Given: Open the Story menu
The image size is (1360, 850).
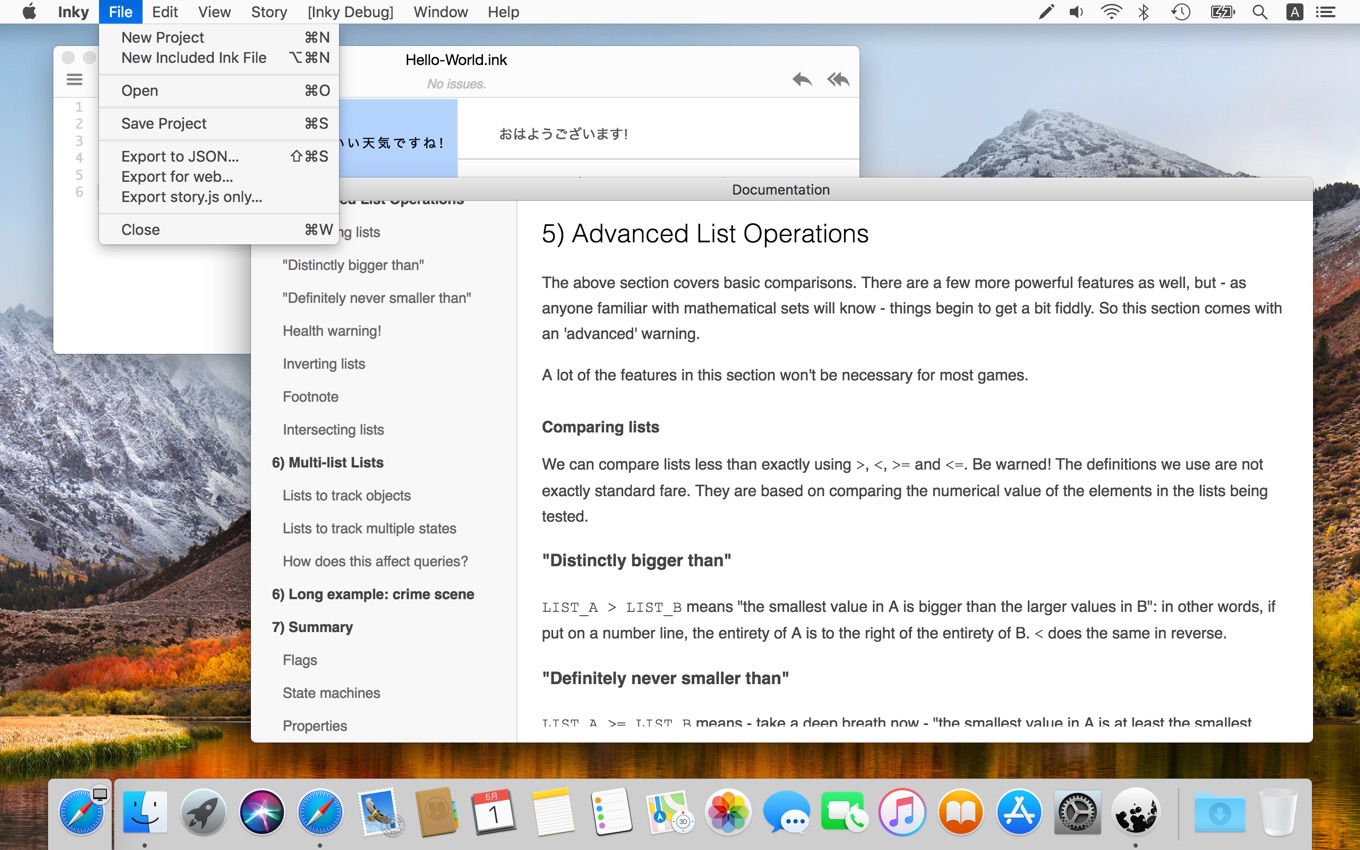Looking at the screenshot, I should click(269, 12).
